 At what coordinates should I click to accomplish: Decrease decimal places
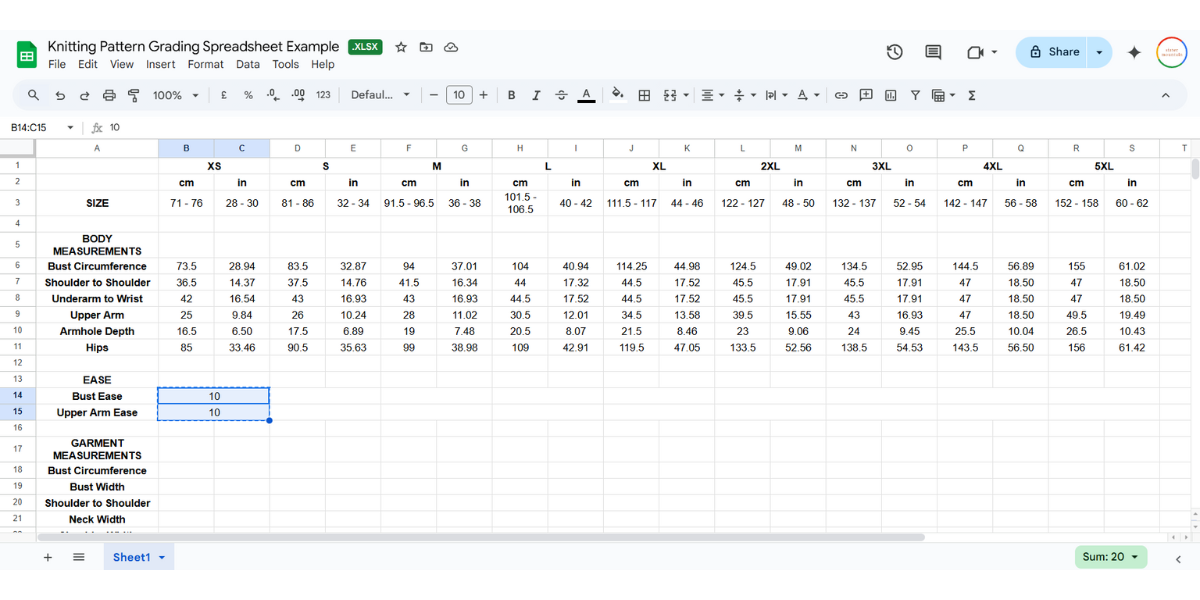[x=273, y=95]
